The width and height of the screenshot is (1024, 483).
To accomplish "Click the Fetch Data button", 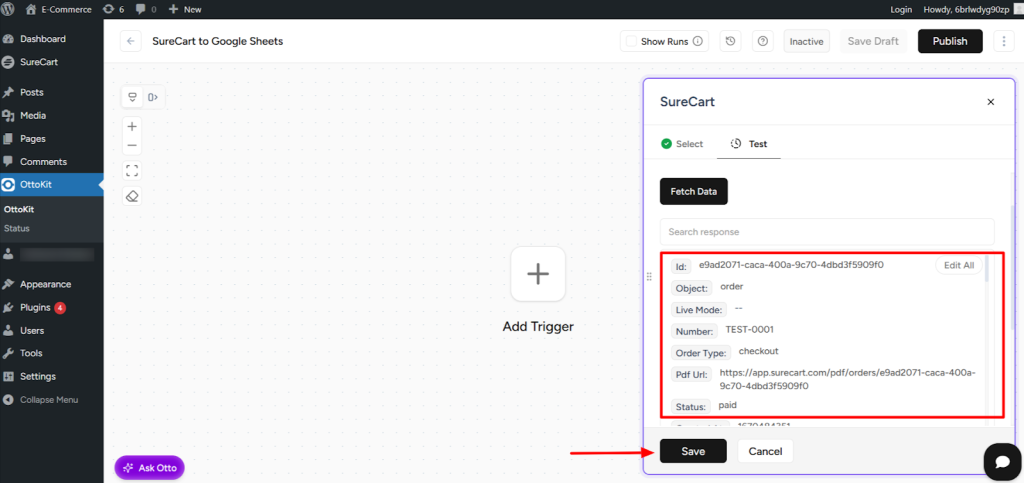I will coord(693,191).
